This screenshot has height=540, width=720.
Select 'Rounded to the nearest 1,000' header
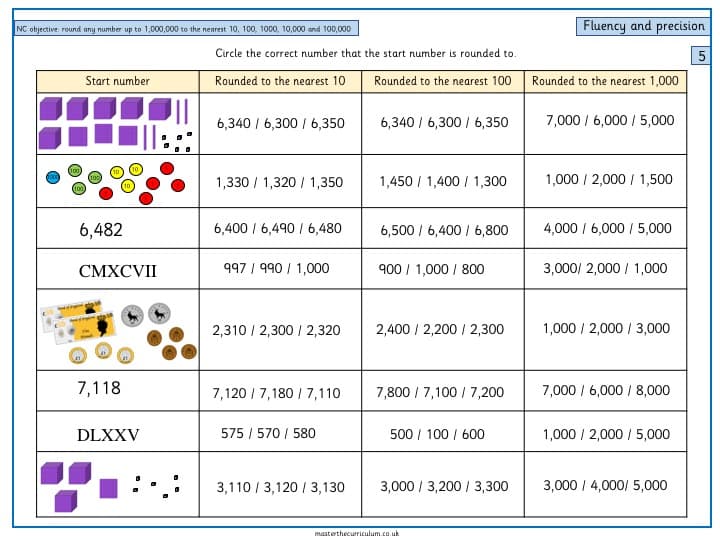[605, 81]
